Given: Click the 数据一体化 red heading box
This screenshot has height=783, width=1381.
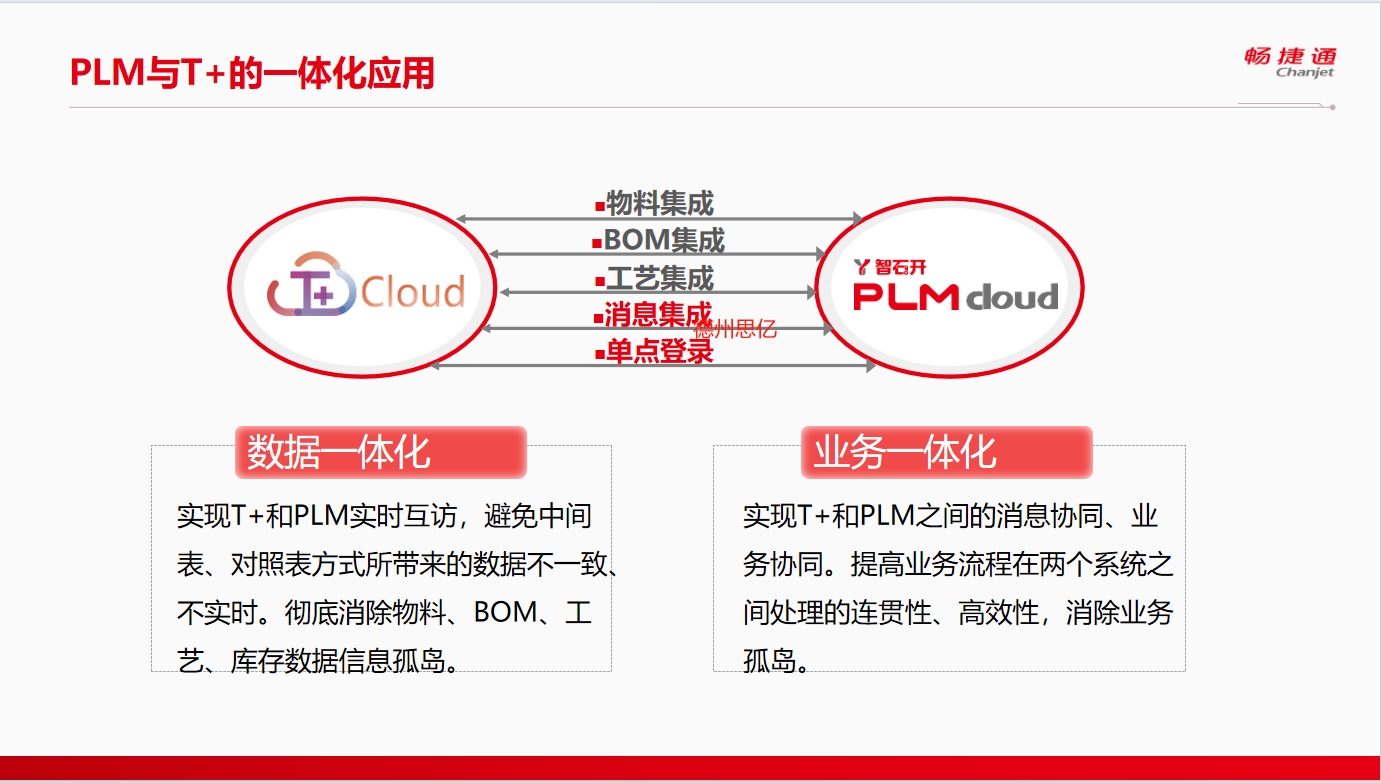Looking at the screenshot, I should [x=381, y=452].
